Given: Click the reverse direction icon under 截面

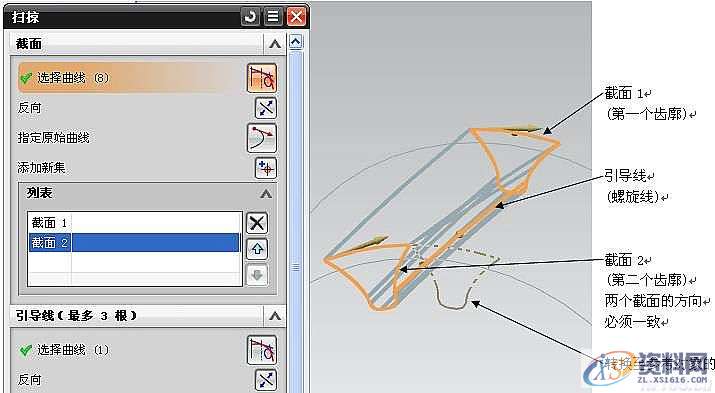Looking at the screenshot, I should 265,108.
